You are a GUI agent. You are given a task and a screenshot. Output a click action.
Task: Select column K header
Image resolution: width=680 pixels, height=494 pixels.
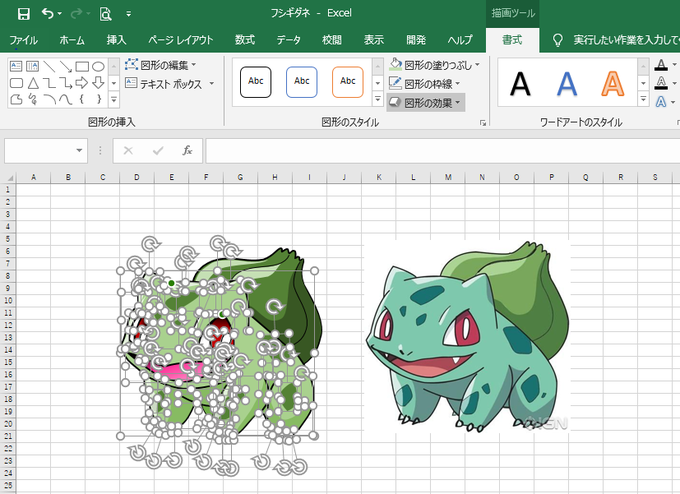pyautogui.click(x=379, y=177)
